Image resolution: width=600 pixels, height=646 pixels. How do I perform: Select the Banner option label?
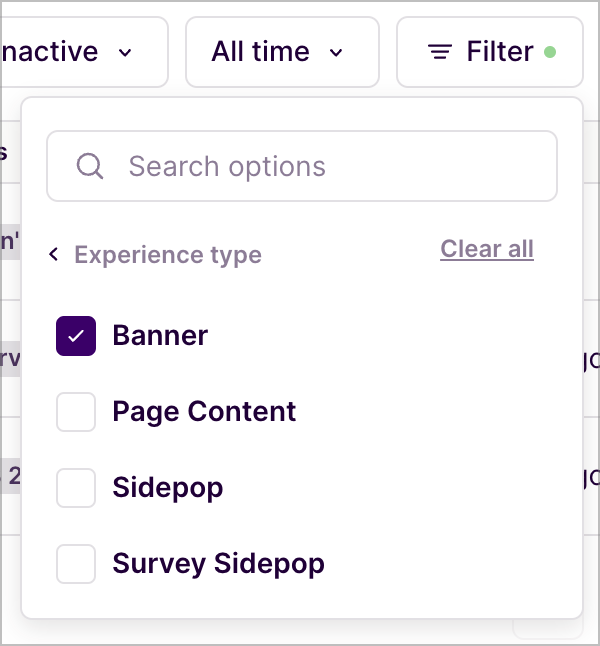click(x=160, y=335)
